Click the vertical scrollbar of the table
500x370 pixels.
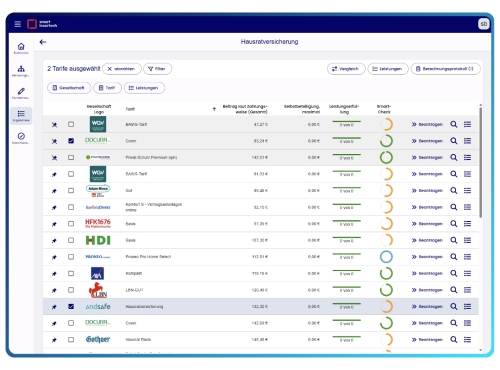(480, 162)
